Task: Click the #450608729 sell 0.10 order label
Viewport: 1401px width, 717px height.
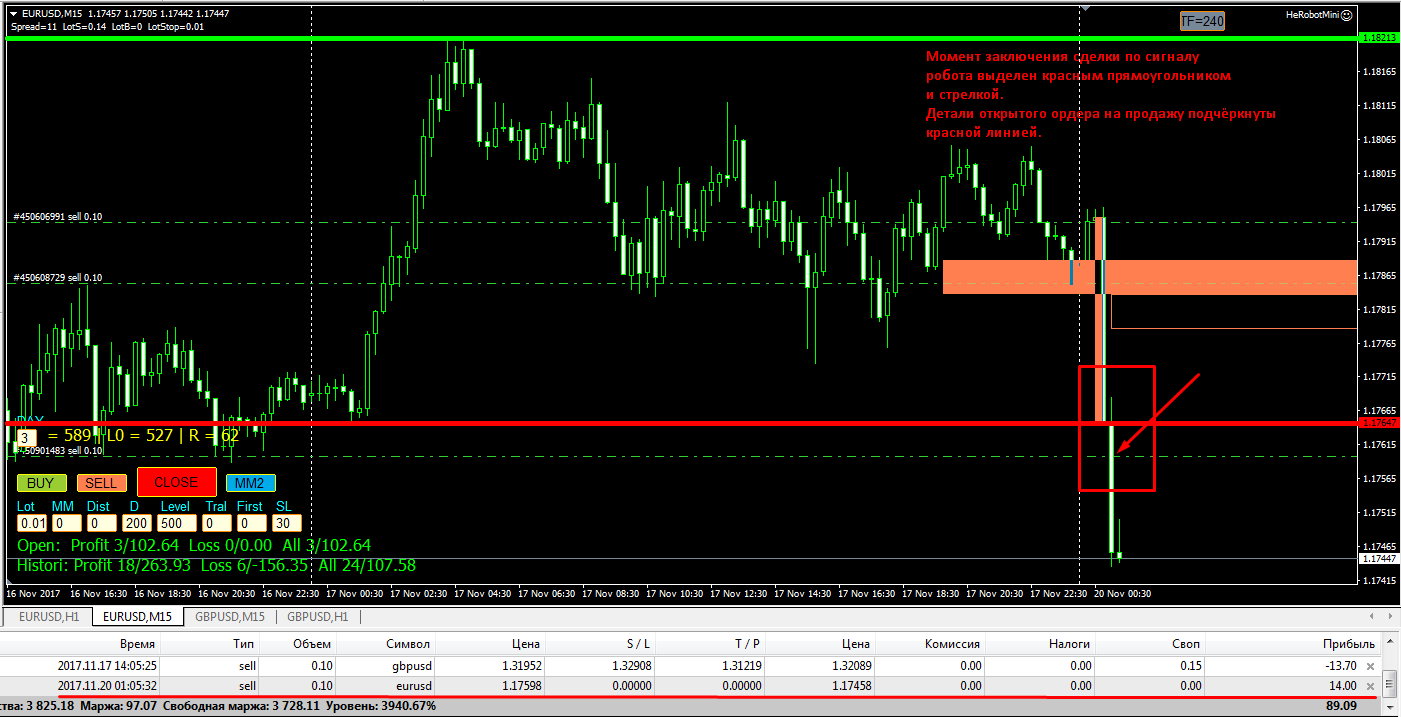Action: [57, 277]
